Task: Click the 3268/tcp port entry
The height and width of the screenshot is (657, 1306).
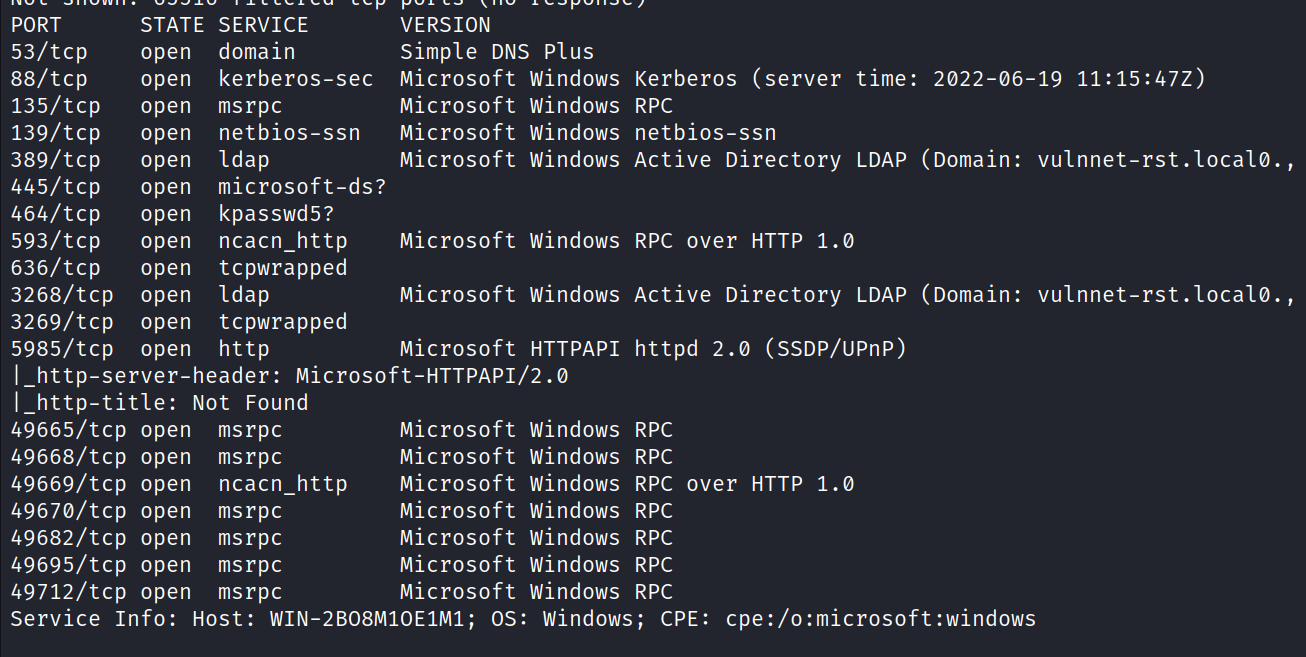Action: point(62,295)
